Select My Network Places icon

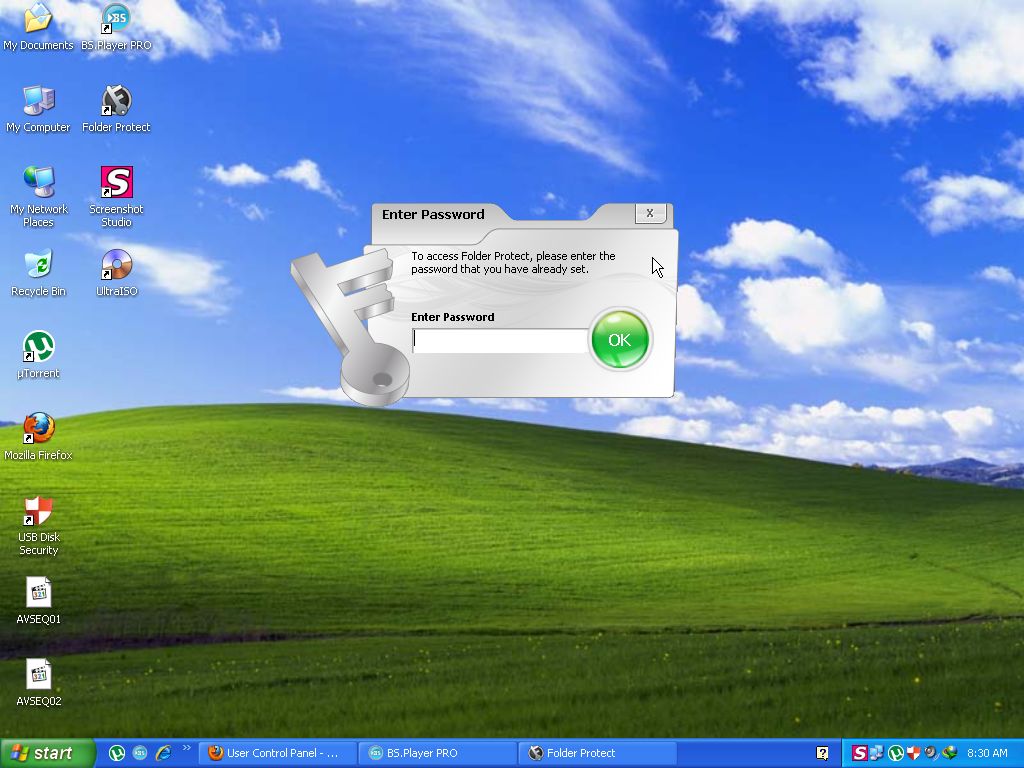[x=39, y=197]
